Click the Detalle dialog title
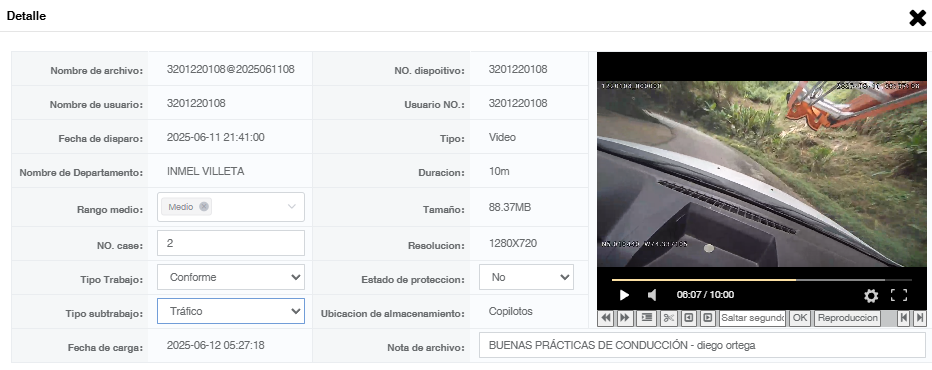 [x=26, y=16]
